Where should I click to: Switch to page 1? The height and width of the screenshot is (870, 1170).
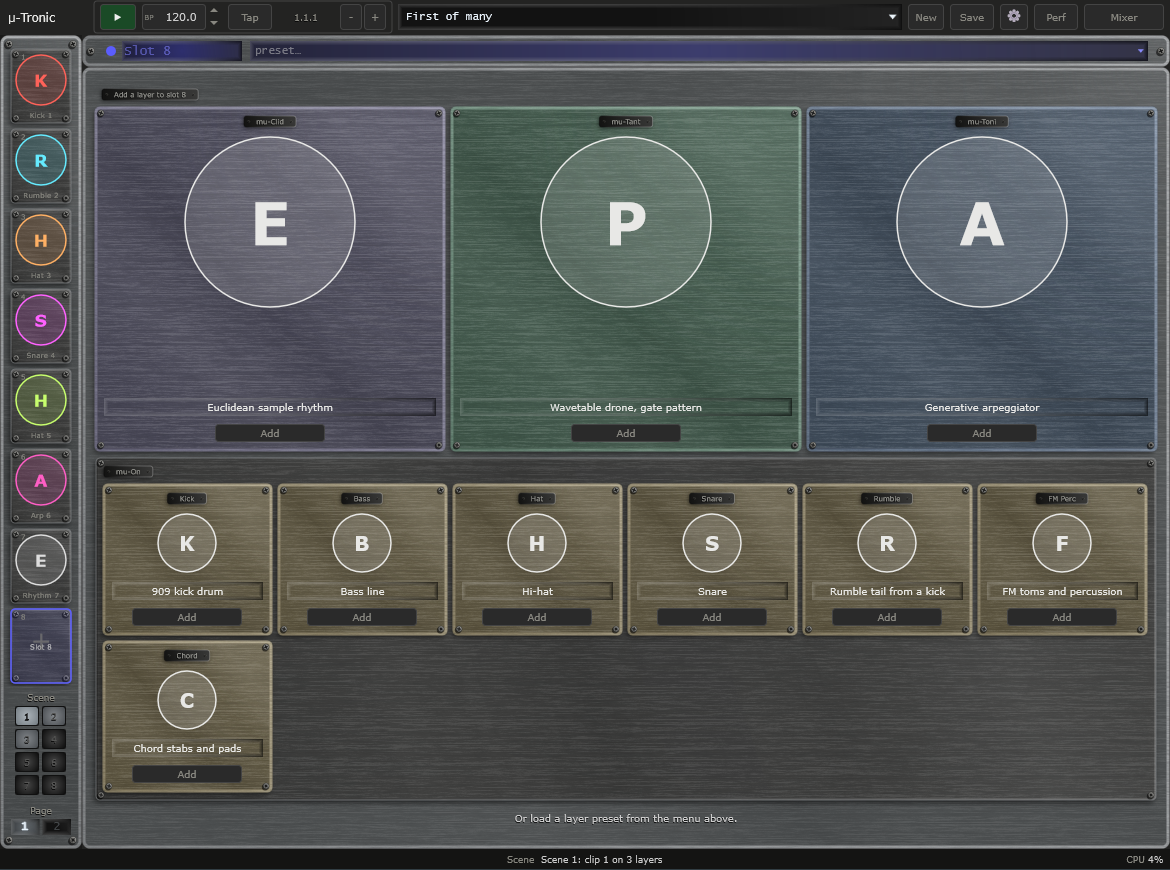pyautogui.click(x=25, y=826)
